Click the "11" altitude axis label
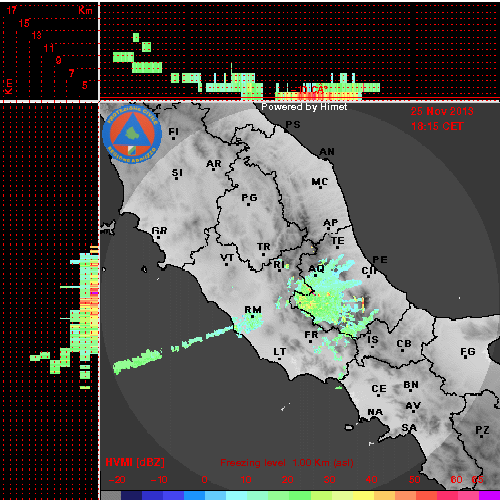The width and height of the screenshot is (500, 500). pos(49,48)
